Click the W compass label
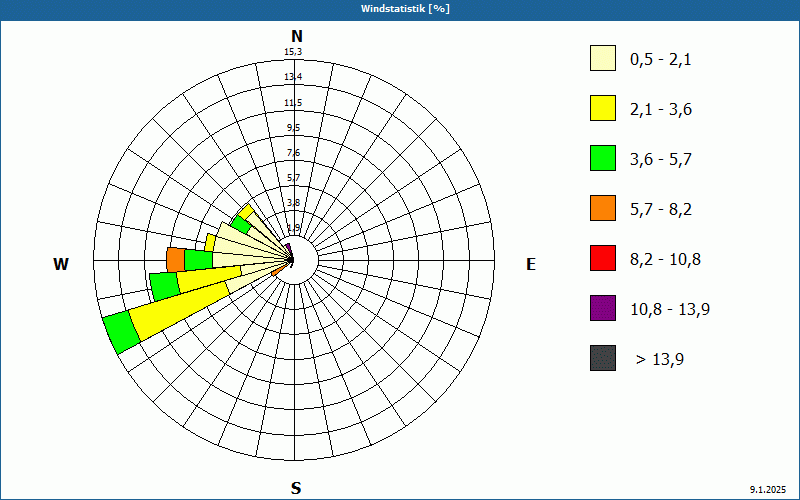Viewport: 800px width, 500px height. [x=61, y=264]
